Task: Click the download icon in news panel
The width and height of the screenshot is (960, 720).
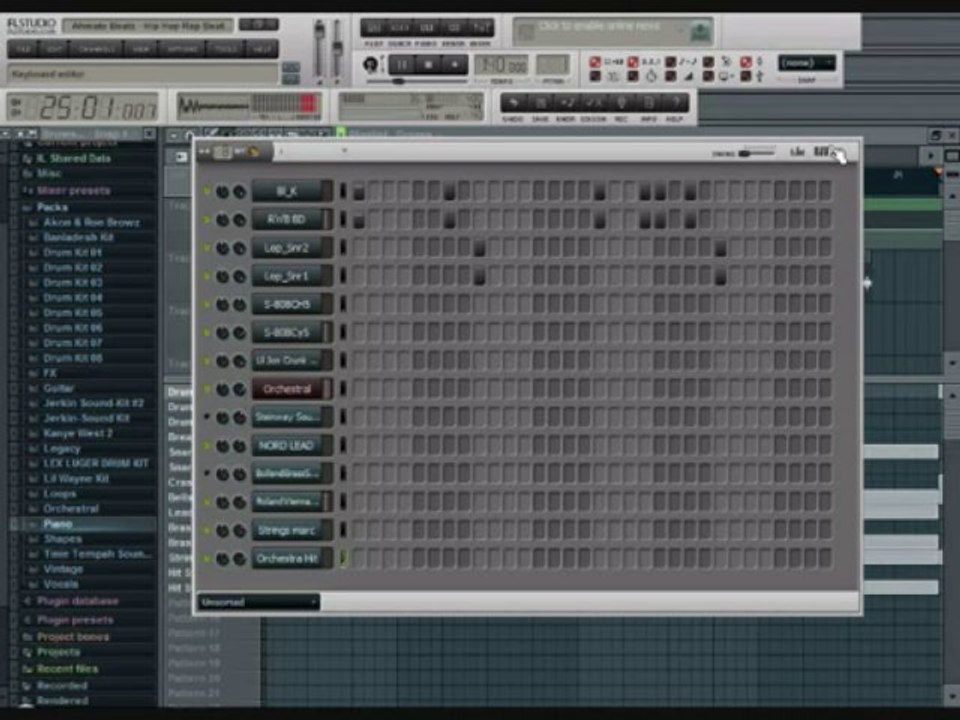Action: (700, 32)
